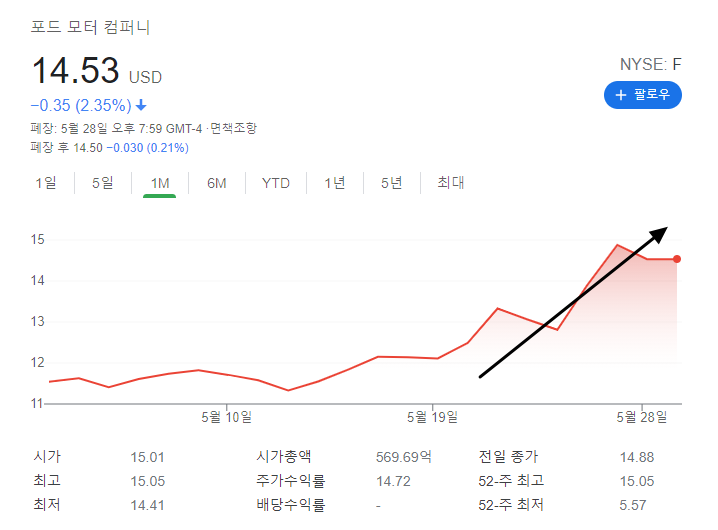
Task: Click the 시가 value 15.01
Action: 147,457
